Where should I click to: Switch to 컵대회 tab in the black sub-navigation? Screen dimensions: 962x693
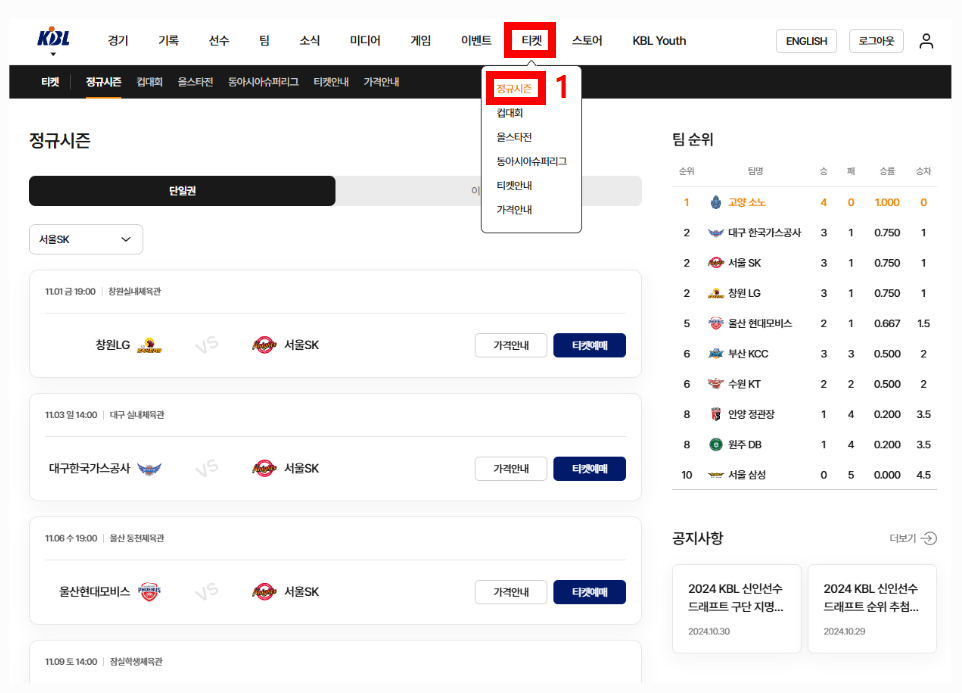(149, 82)
